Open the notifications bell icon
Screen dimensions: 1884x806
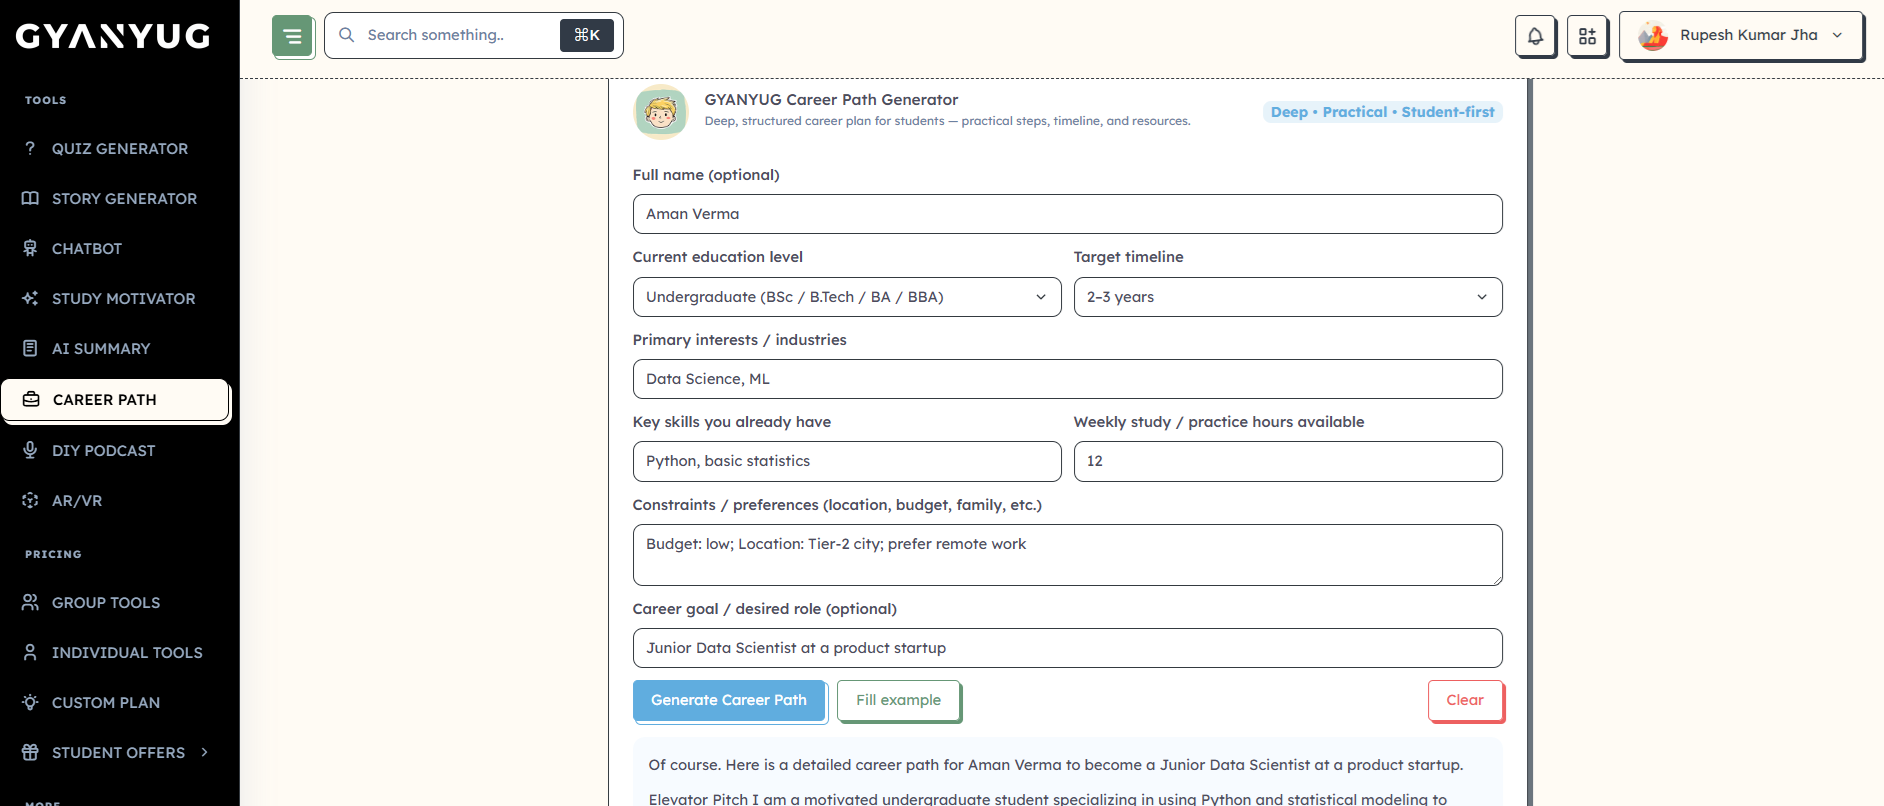click(x=1535, y=36)
